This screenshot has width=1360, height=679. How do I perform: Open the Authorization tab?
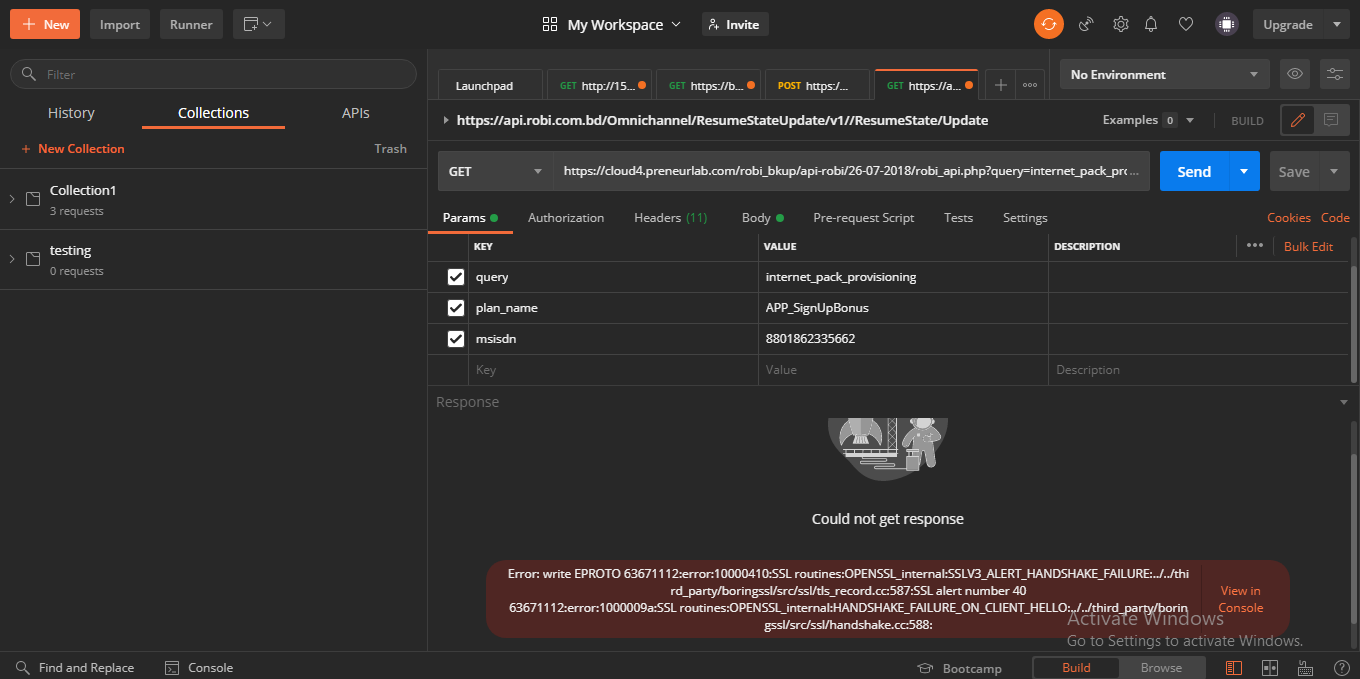566,218
